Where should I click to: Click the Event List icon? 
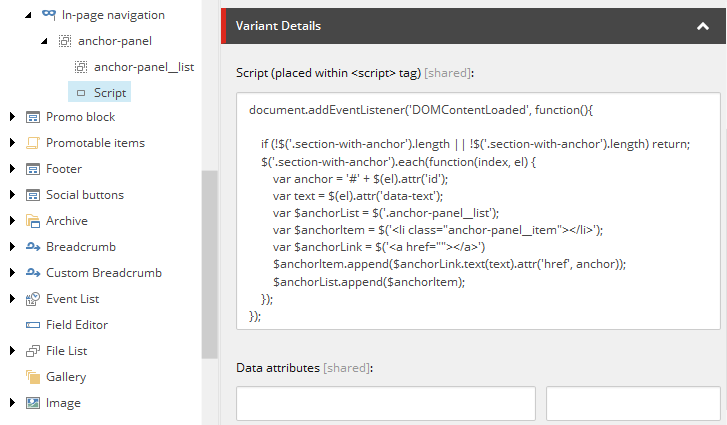(x=33, y=299)
